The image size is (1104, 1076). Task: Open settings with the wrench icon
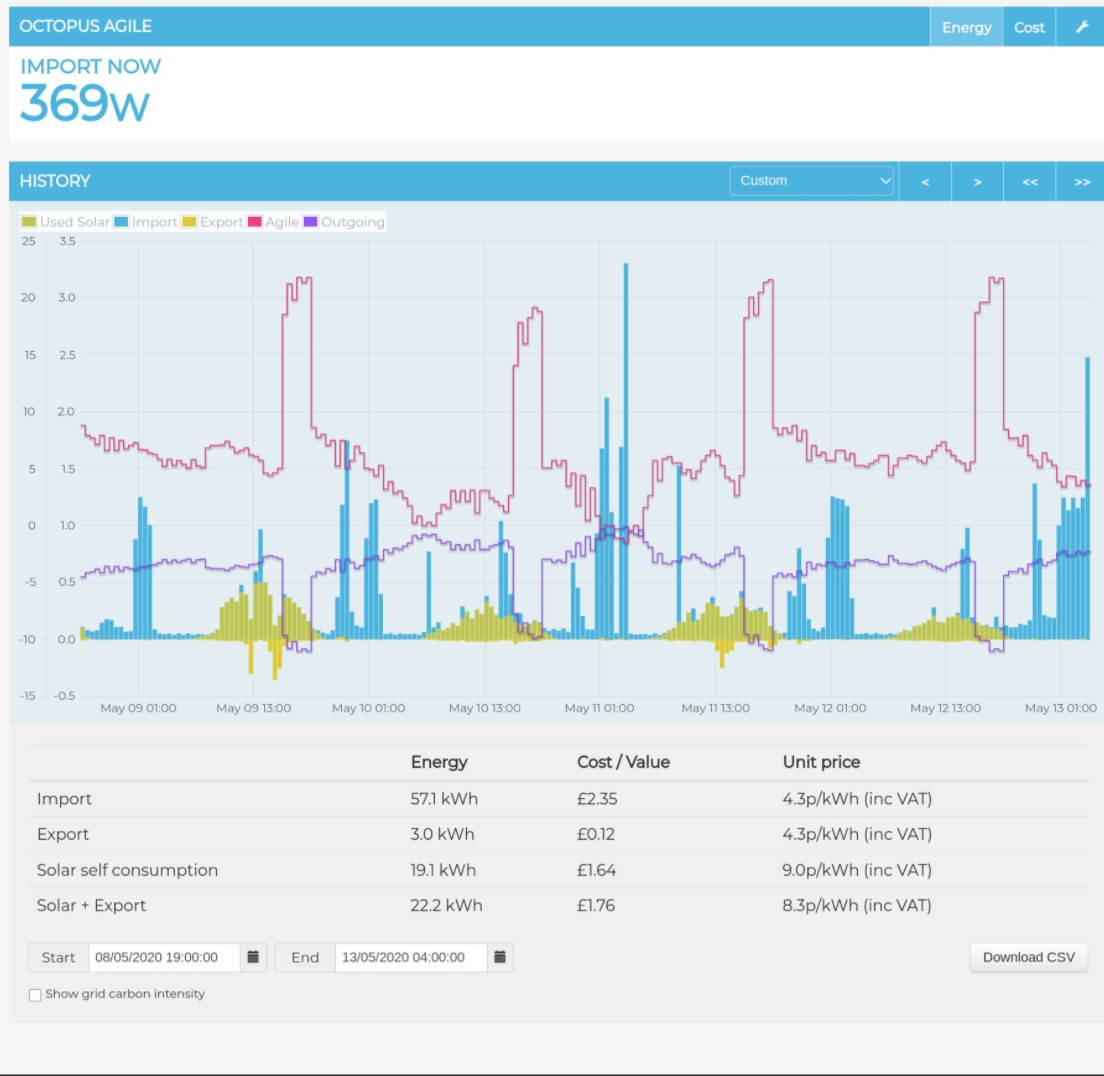coord(1081,27)
